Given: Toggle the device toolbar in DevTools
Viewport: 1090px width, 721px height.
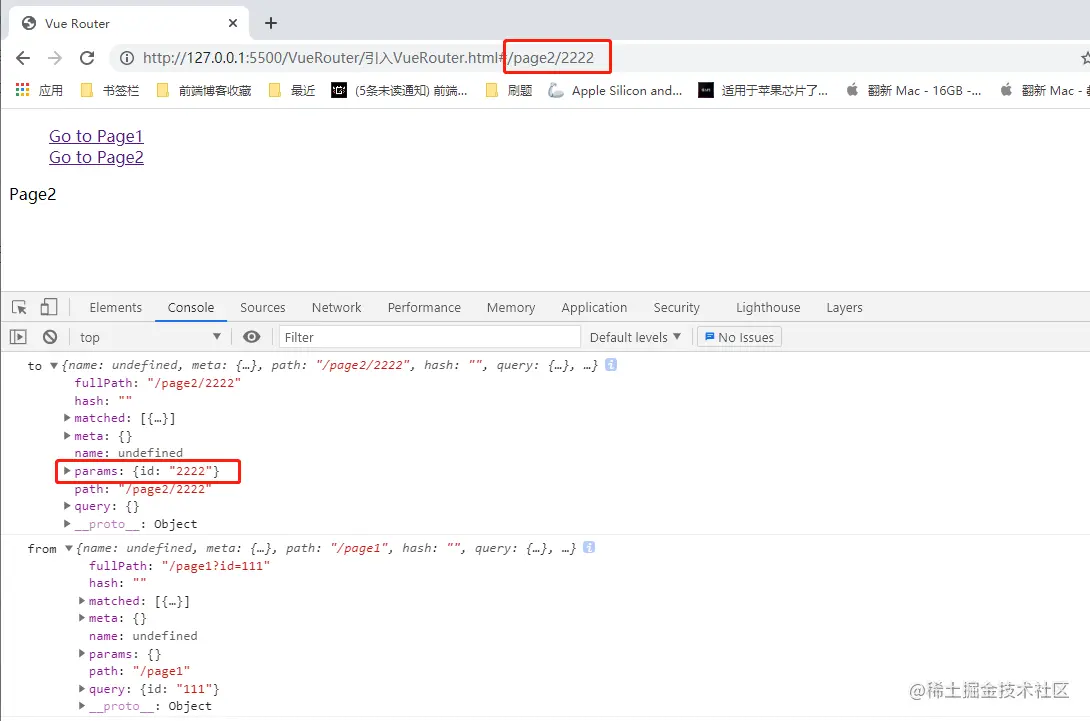Looking at the screenshot, I should click(x=49, y=307).
